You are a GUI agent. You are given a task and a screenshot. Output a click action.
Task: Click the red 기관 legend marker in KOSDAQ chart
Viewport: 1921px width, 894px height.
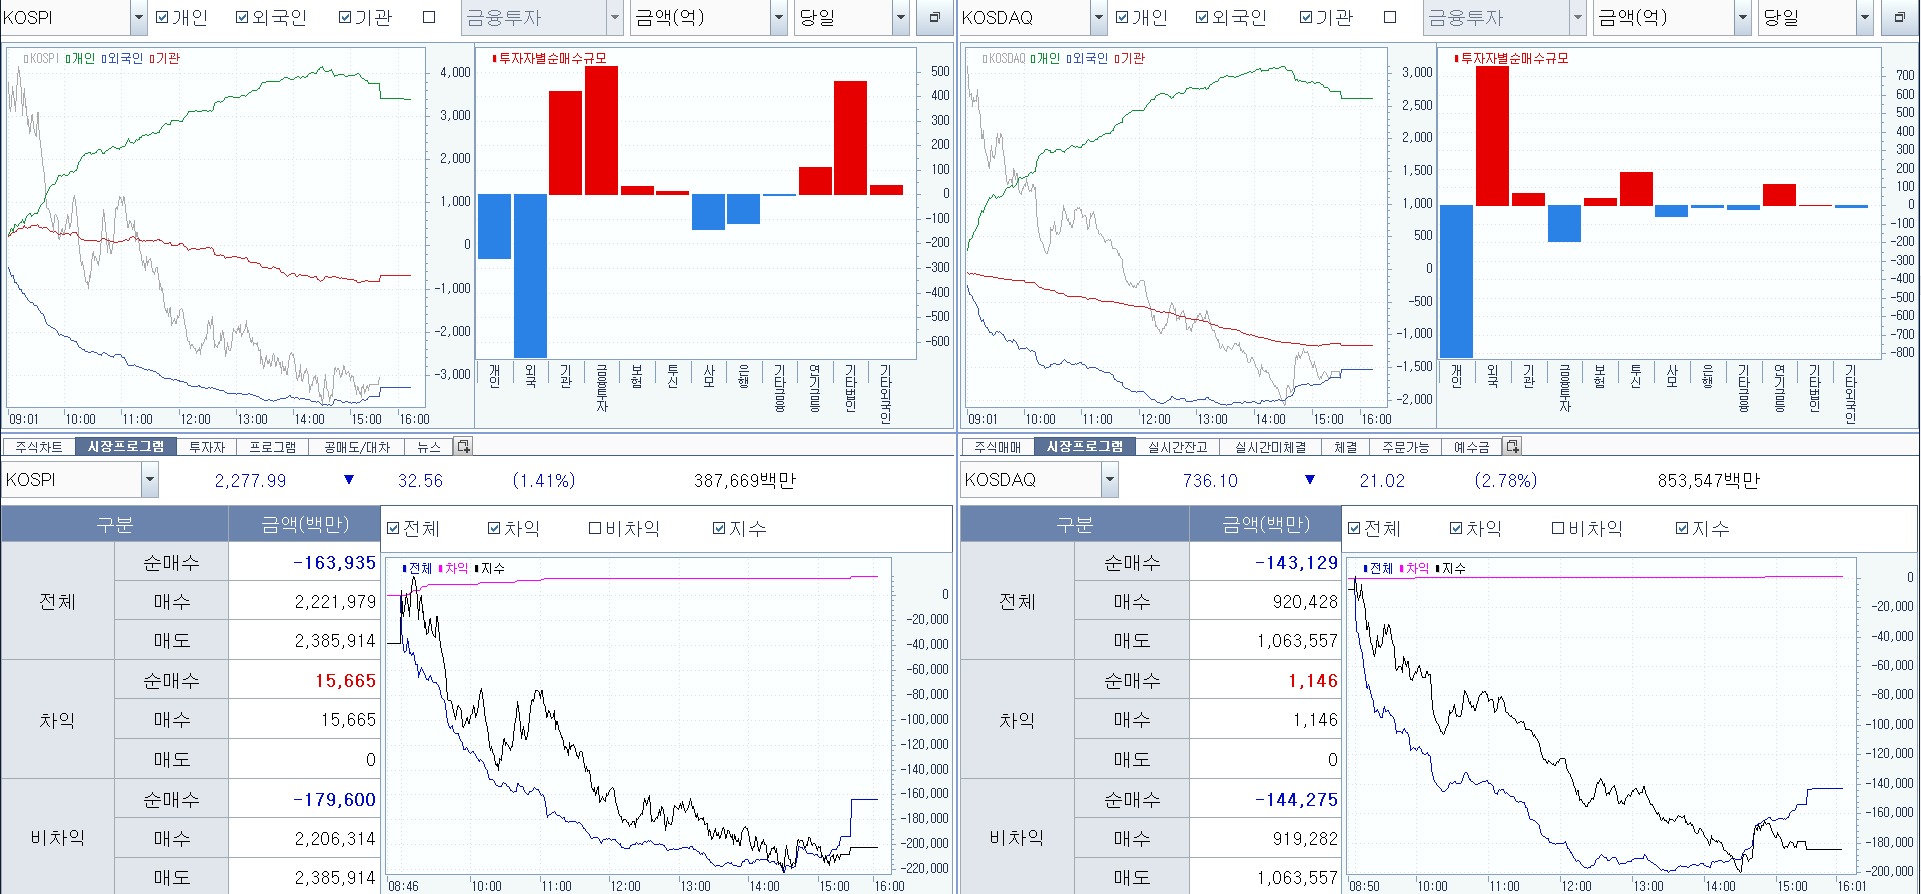(x=1116, y=59)
